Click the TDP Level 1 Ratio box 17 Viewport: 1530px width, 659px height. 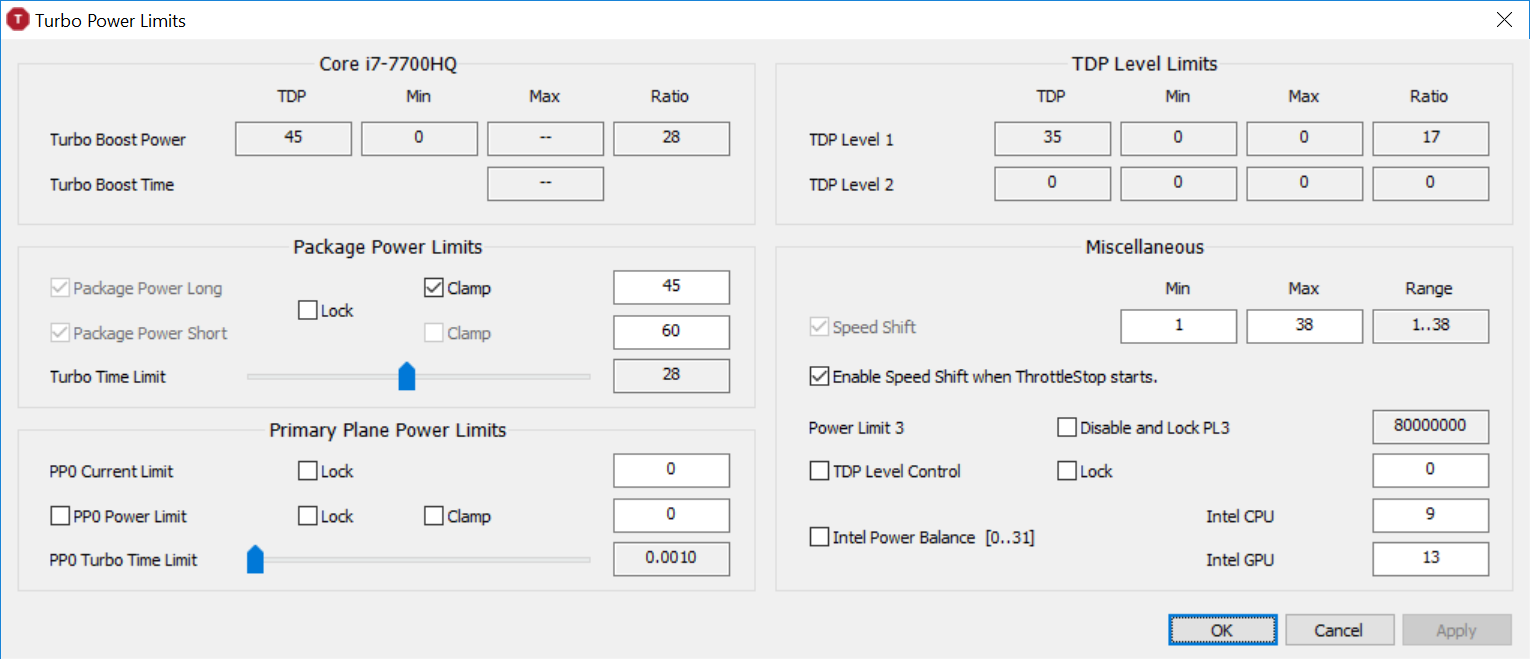tap(1430, 139)
